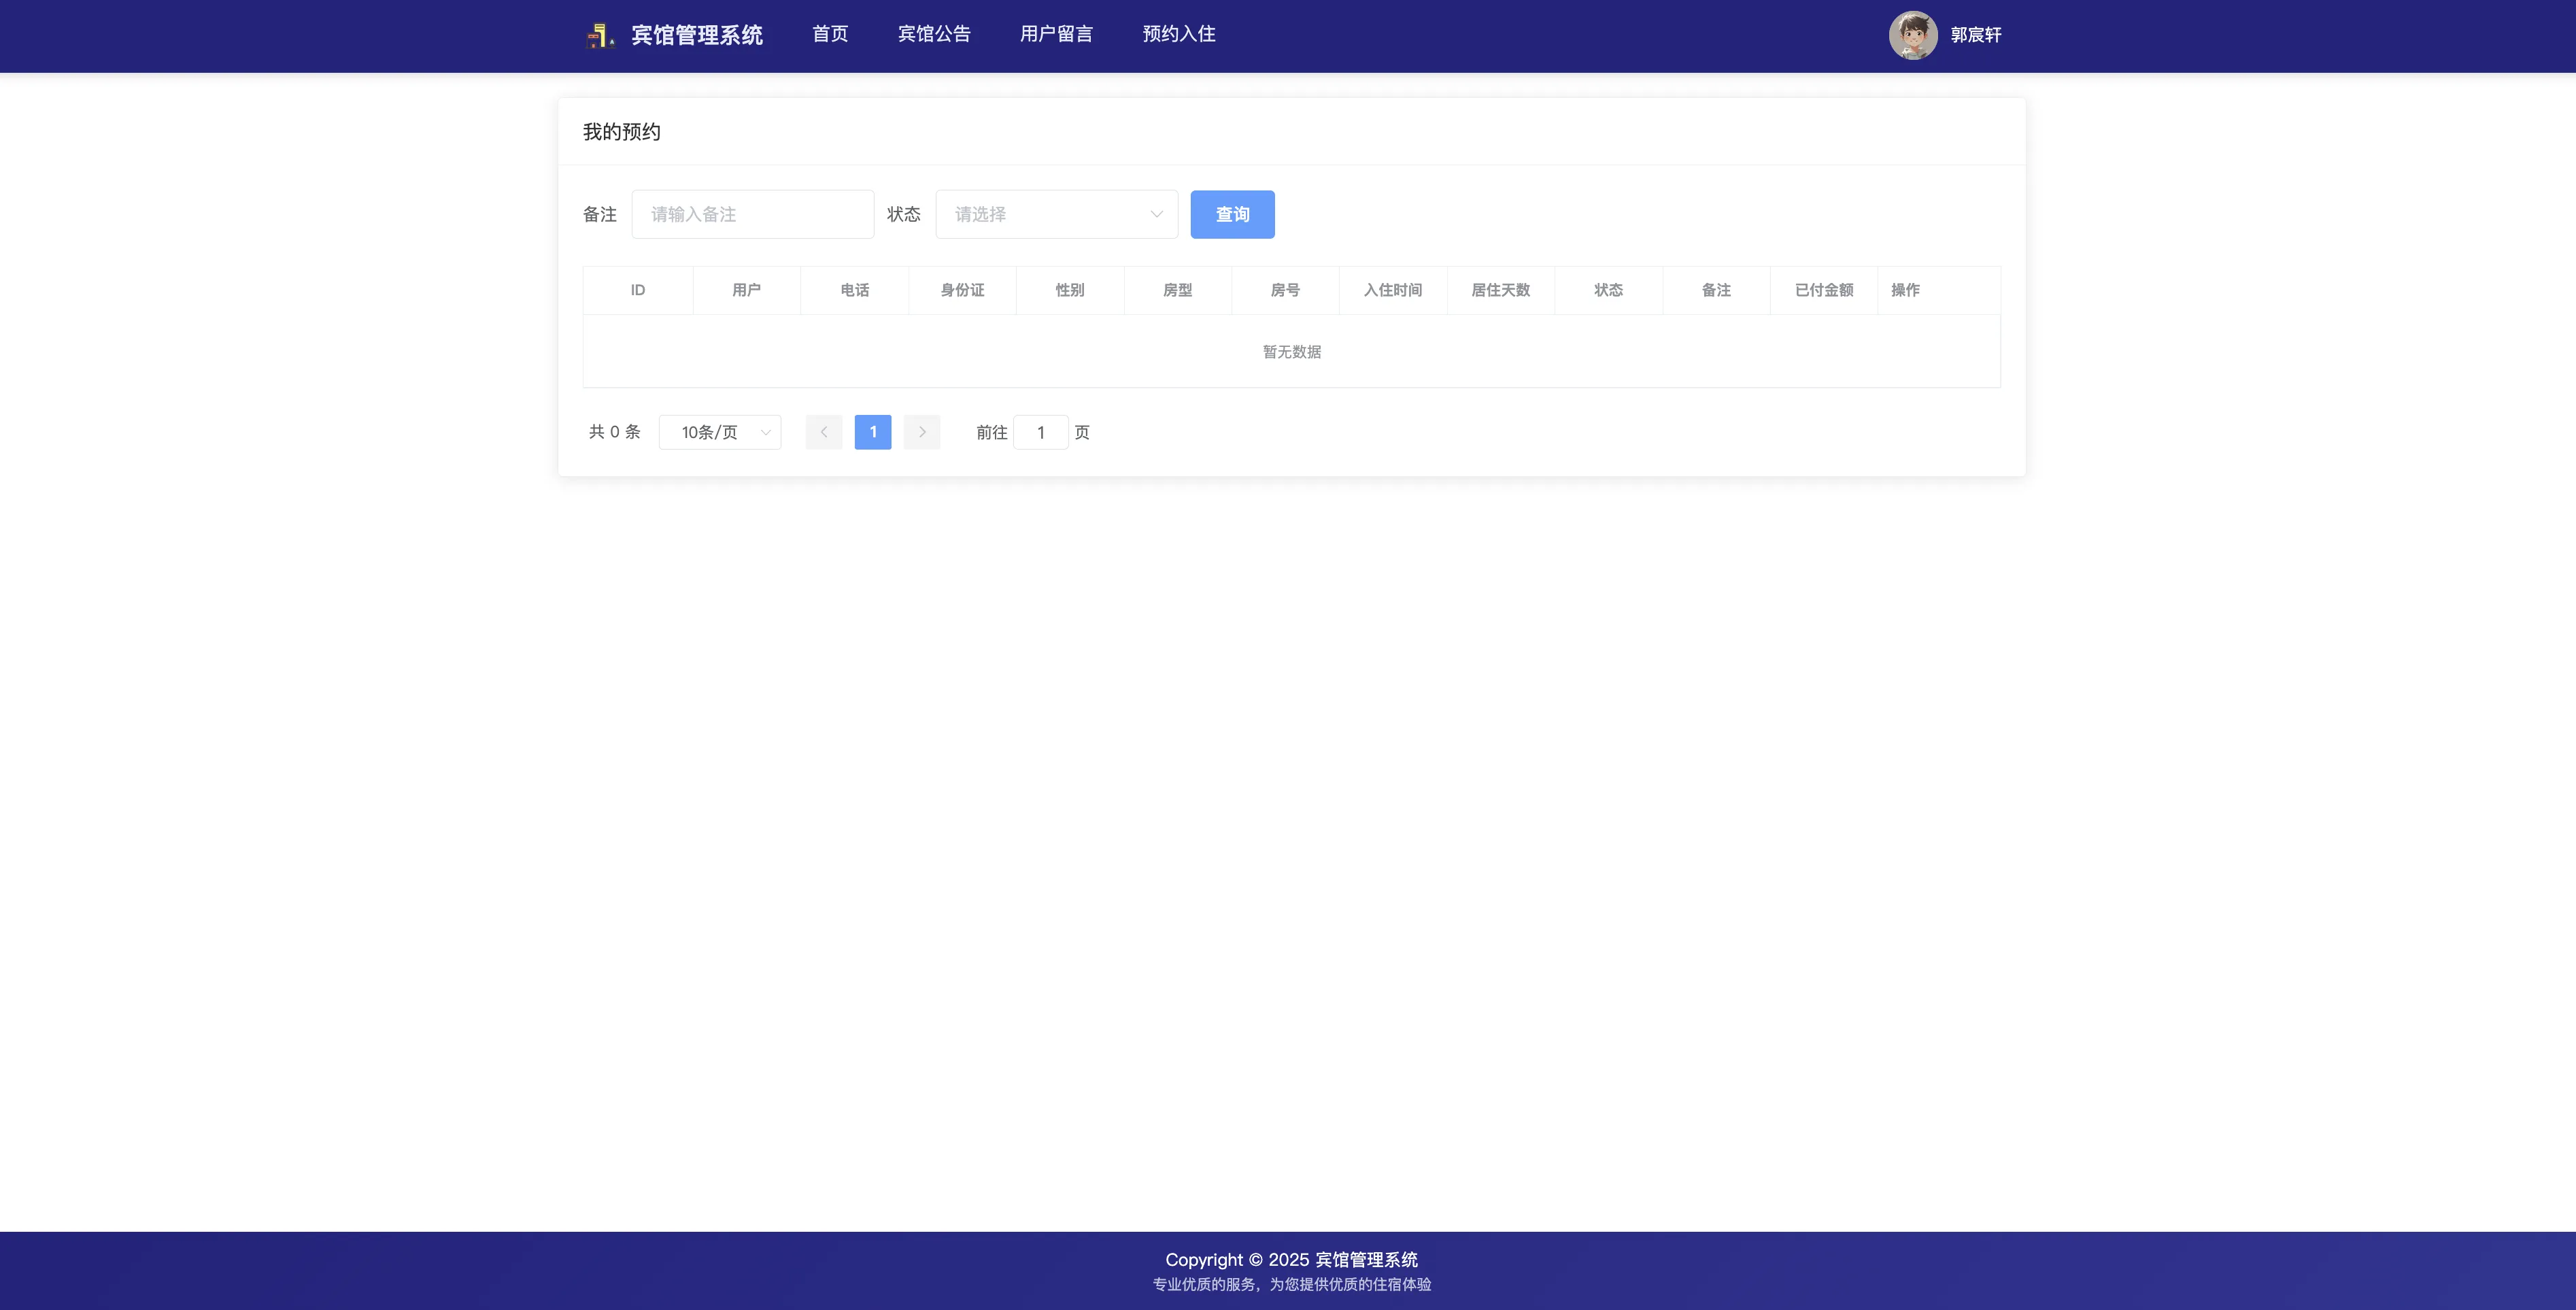The image size is (2576, 1310).
Task: Click the 郭宸轩 username
Action: pos(1975,35)
